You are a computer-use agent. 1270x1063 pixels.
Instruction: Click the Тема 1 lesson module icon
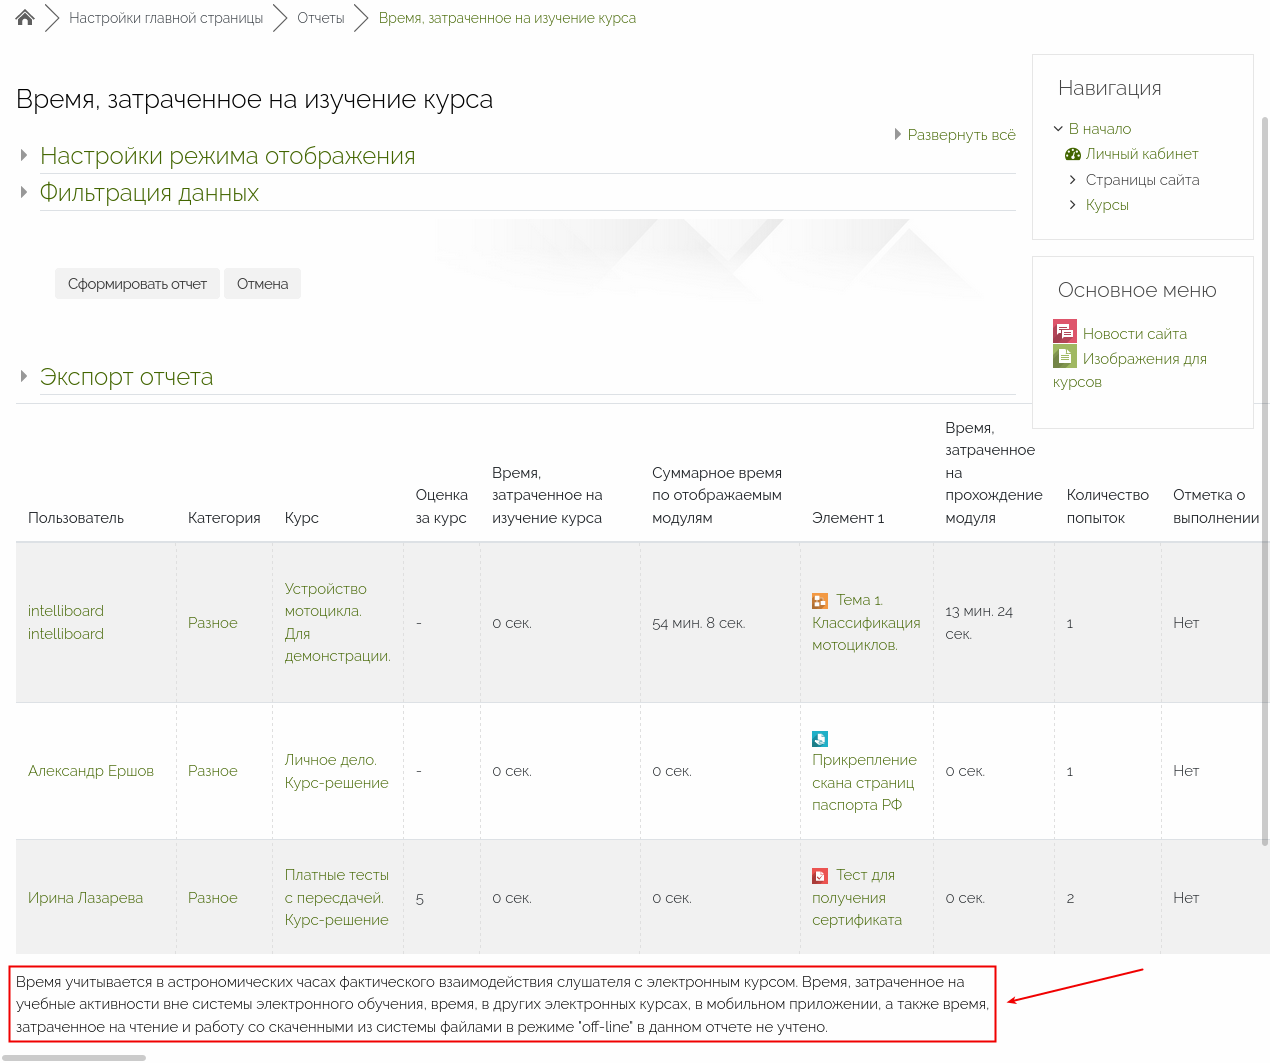pos(820,601)
